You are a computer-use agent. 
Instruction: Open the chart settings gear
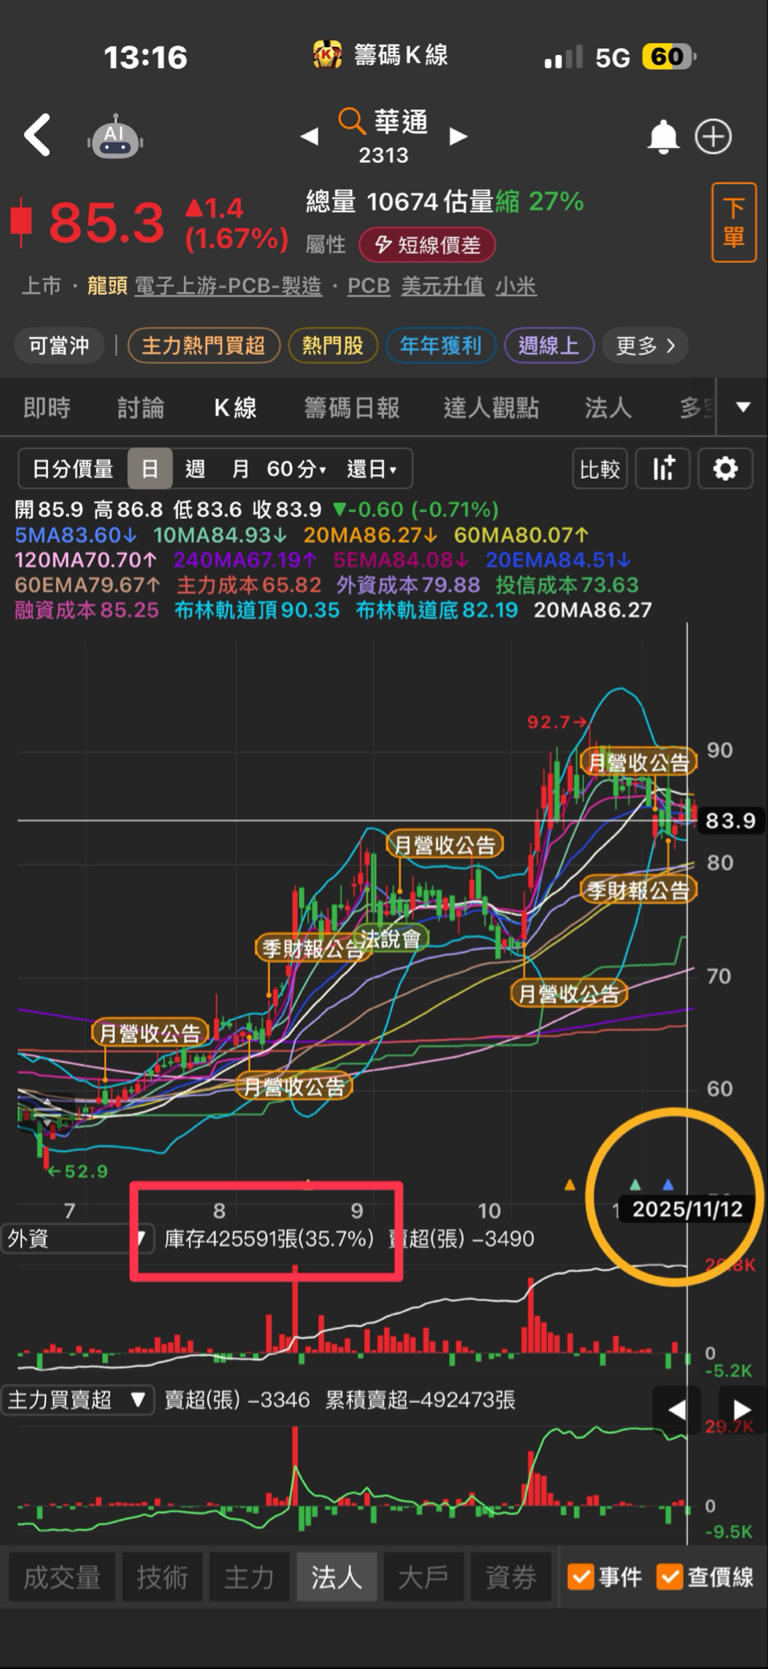click(x=725, y=468)
